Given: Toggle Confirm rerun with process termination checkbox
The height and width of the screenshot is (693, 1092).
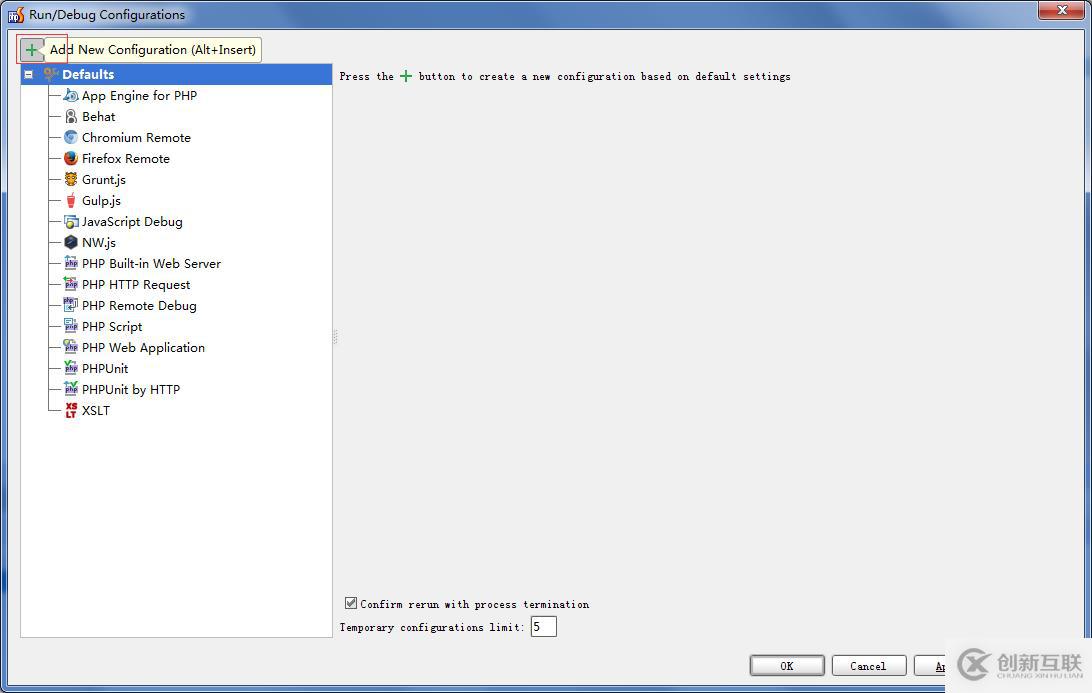Looking at the screenshot, I should pos(351,603).
